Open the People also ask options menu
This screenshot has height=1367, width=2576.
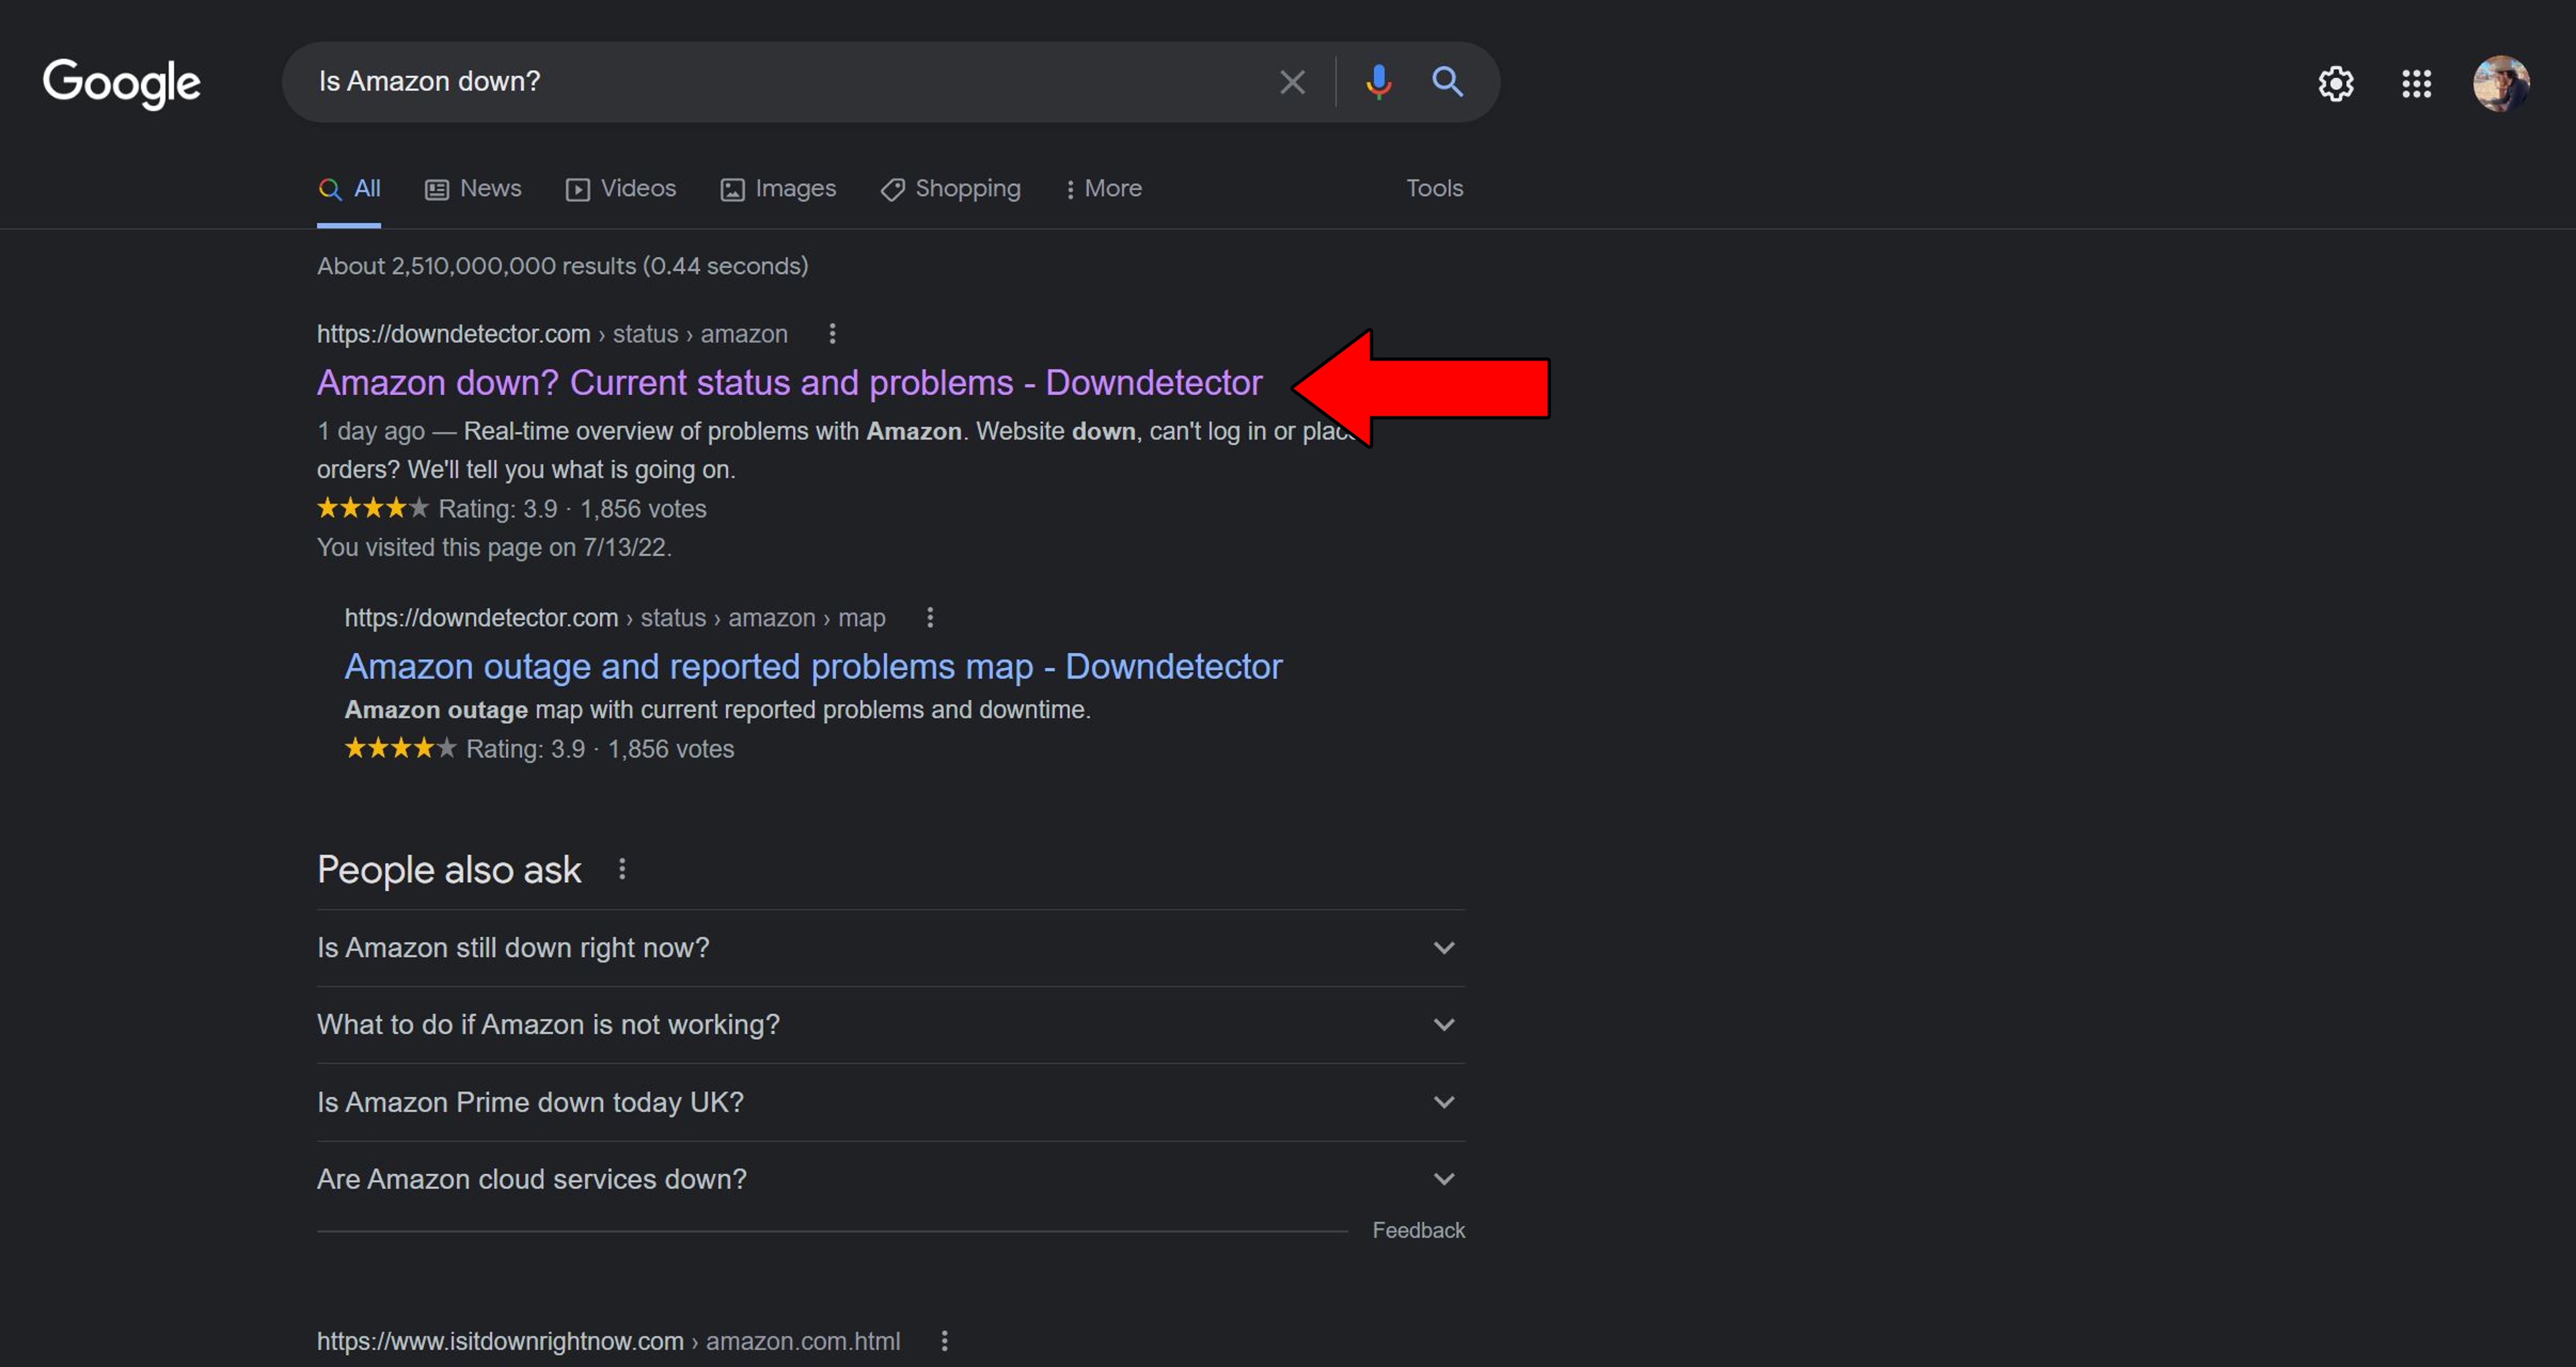622,868
